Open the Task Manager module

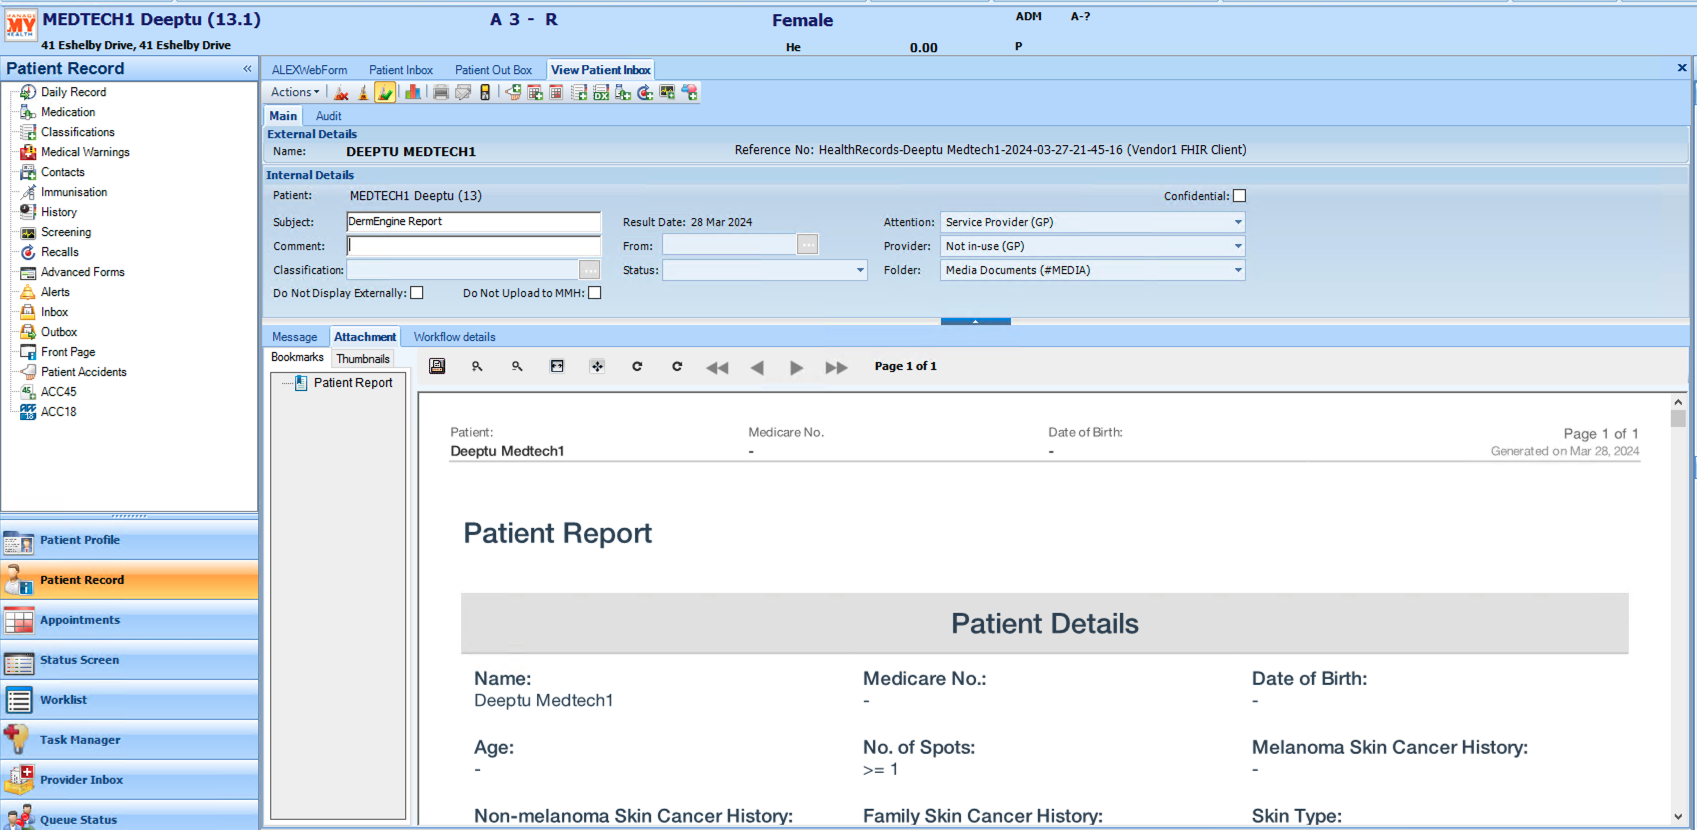coord(80,740)
